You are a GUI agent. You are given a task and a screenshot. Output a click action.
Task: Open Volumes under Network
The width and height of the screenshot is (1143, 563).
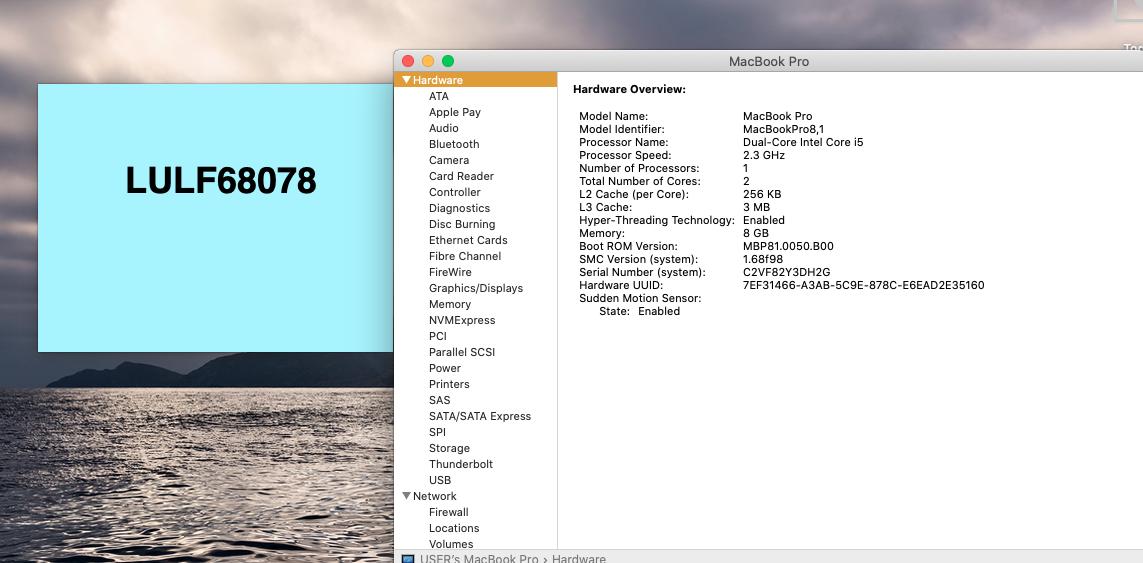[x=451, y=544]
